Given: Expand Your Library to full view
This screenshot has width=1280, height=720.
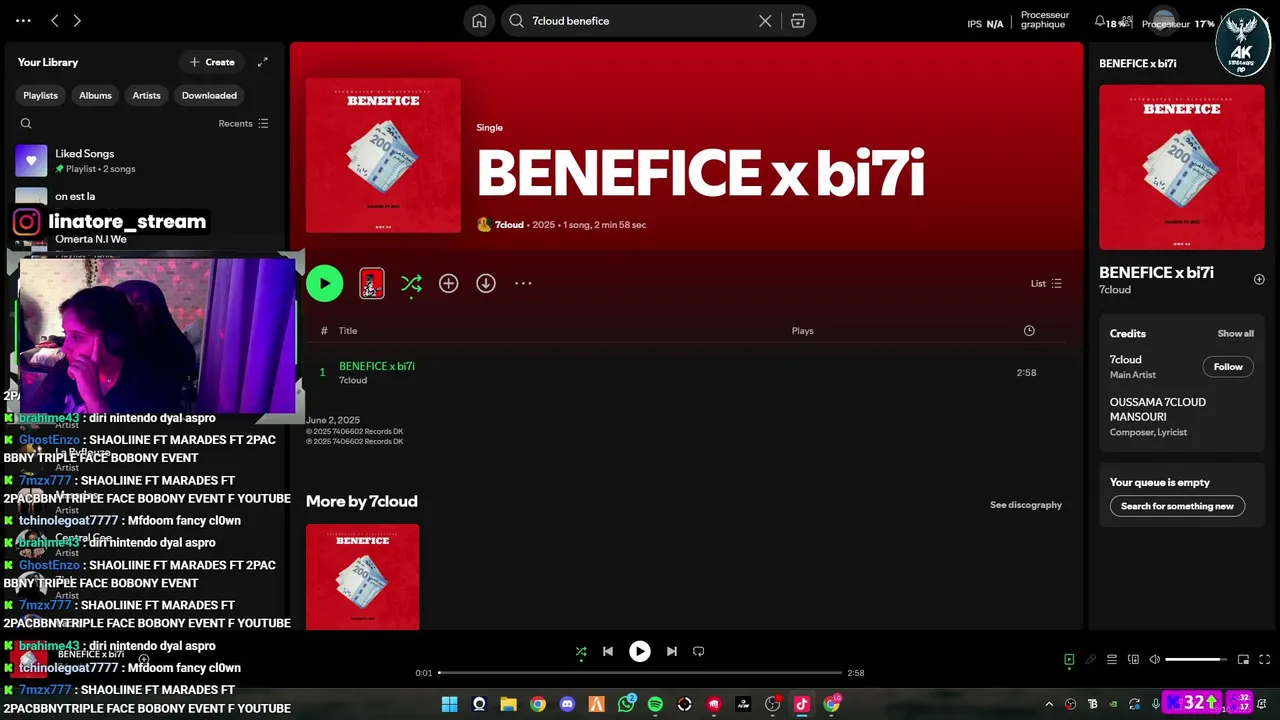Looking at the screenshot, I should pos(262,62).
